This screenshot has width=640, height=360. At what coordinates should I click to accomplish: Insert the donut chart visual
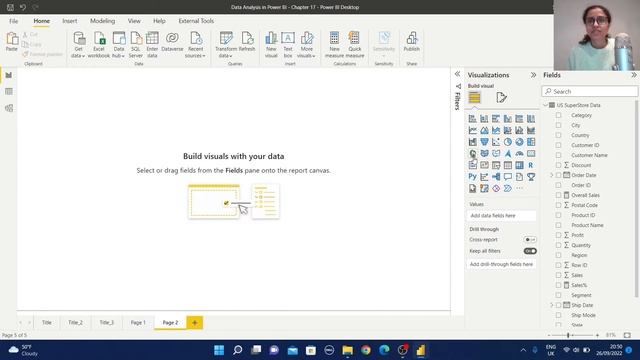[519, 142]
